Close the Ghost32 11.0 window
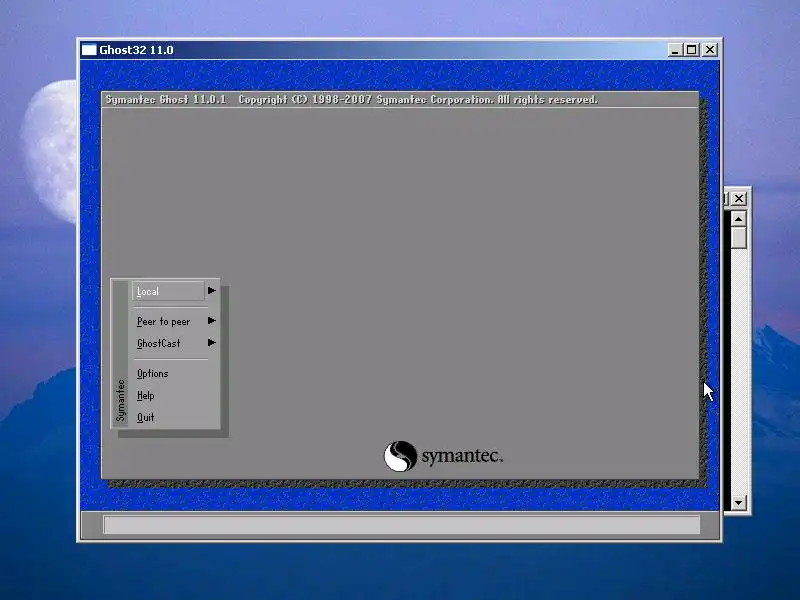The image size is (800, 600). [x=710, y=50]
